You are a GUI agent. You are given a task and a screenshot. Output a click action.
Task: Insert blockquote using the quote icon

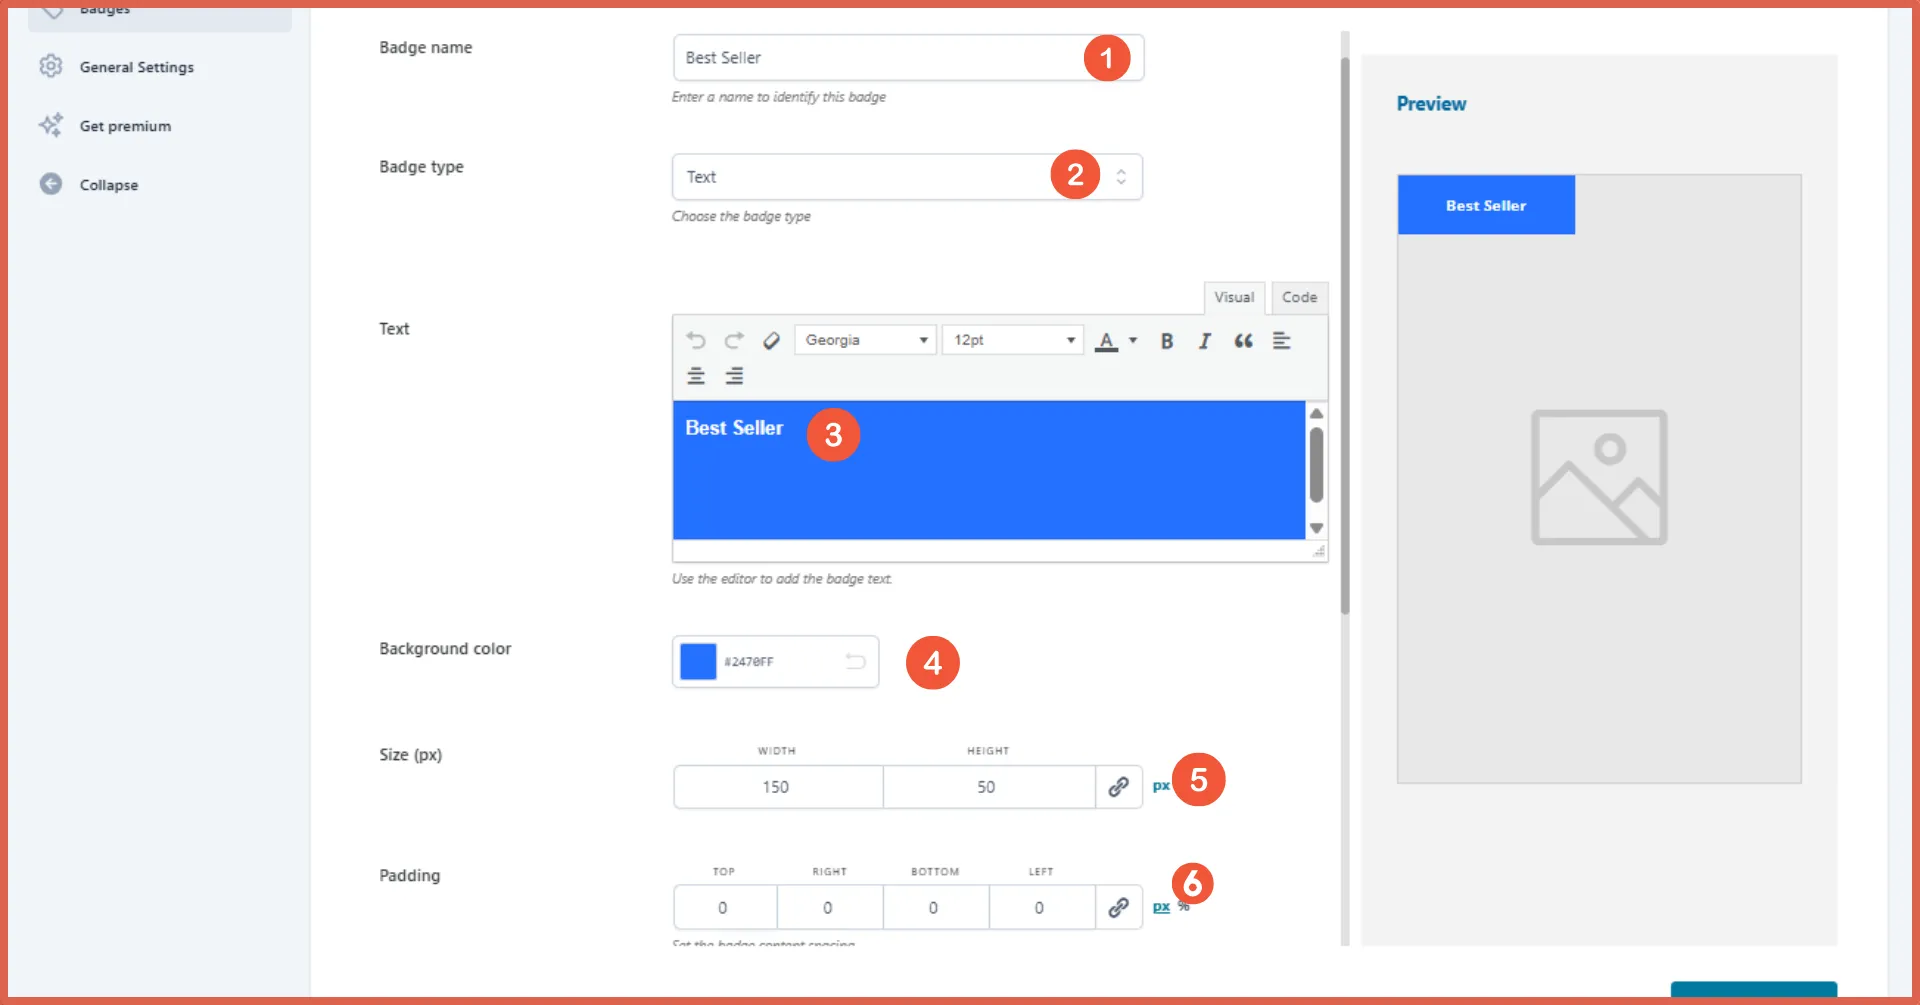[1243, 341]
